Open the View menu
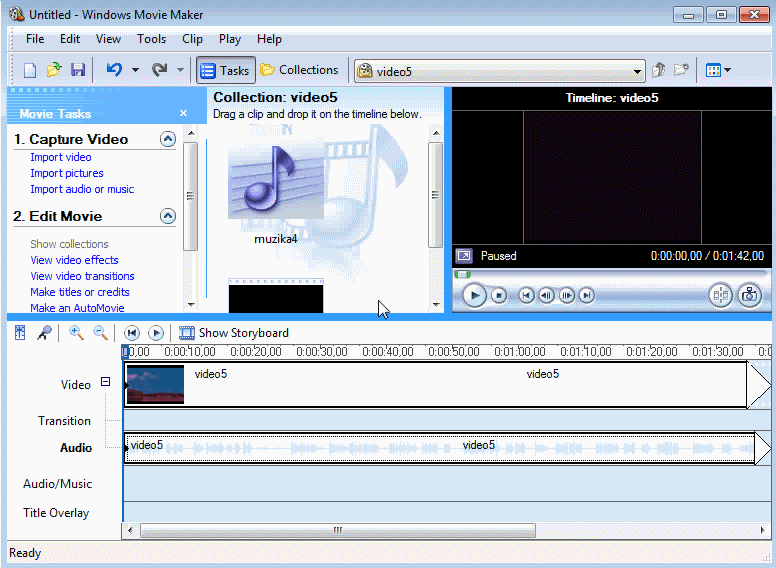 (x=108, y=39)
